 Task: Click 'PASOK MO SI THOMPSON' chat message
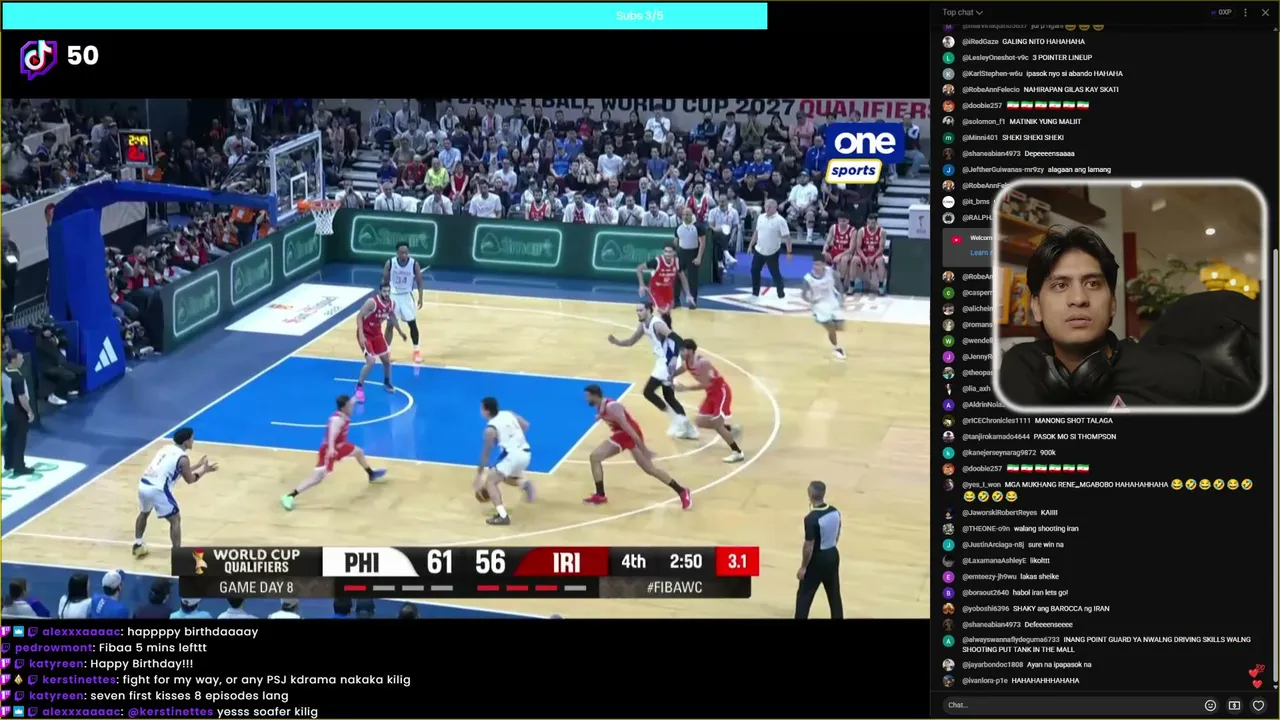tap(1076, 437)
